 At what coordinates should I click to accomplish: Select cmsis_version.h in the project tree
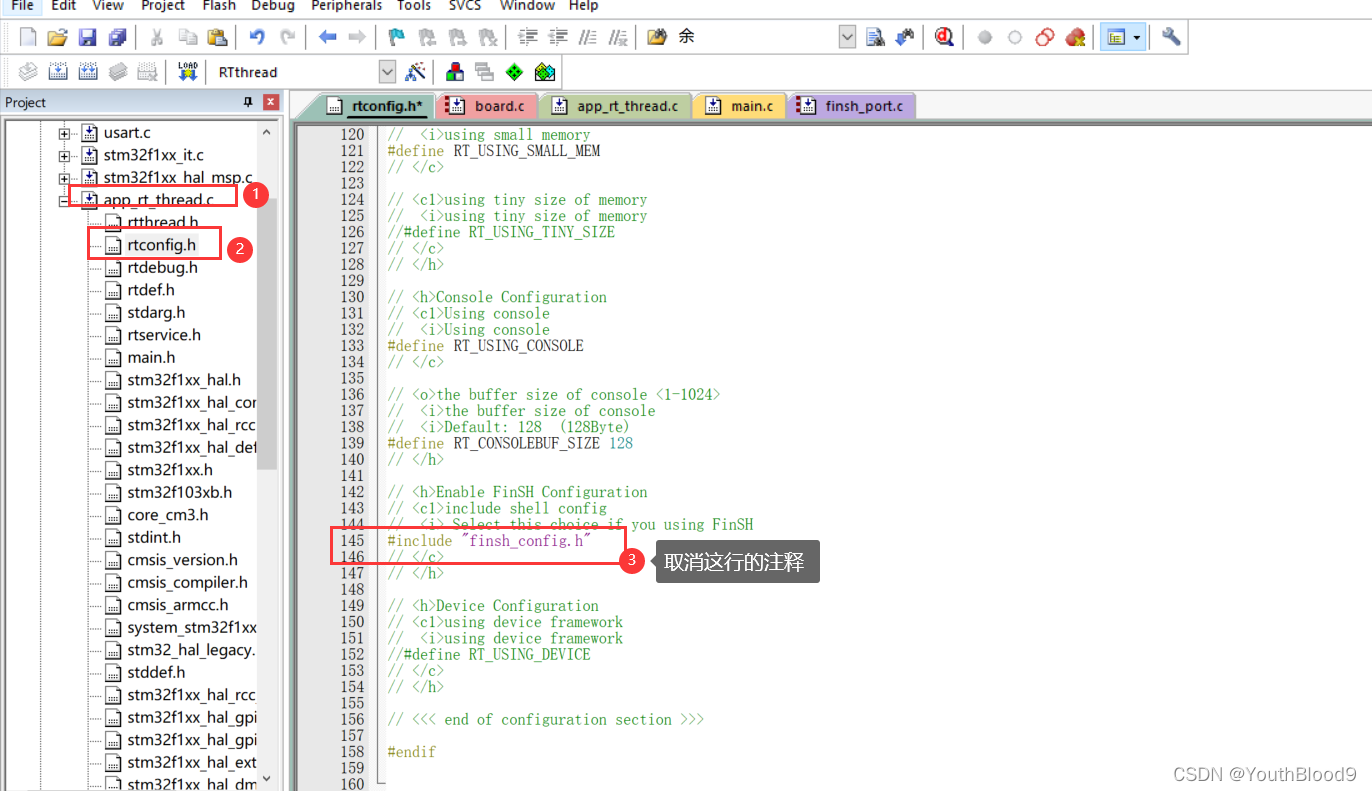(182, 560)
